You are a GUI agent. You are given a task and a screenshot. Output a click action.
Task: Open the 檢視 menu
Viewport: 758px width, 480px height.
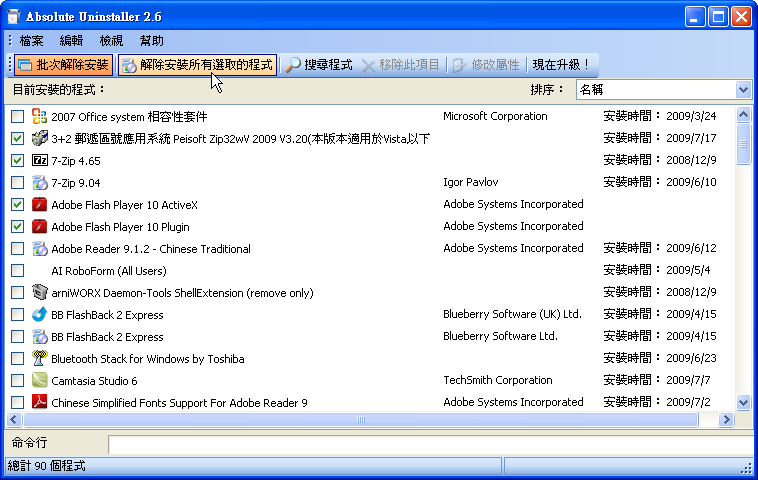coord(111,41)
